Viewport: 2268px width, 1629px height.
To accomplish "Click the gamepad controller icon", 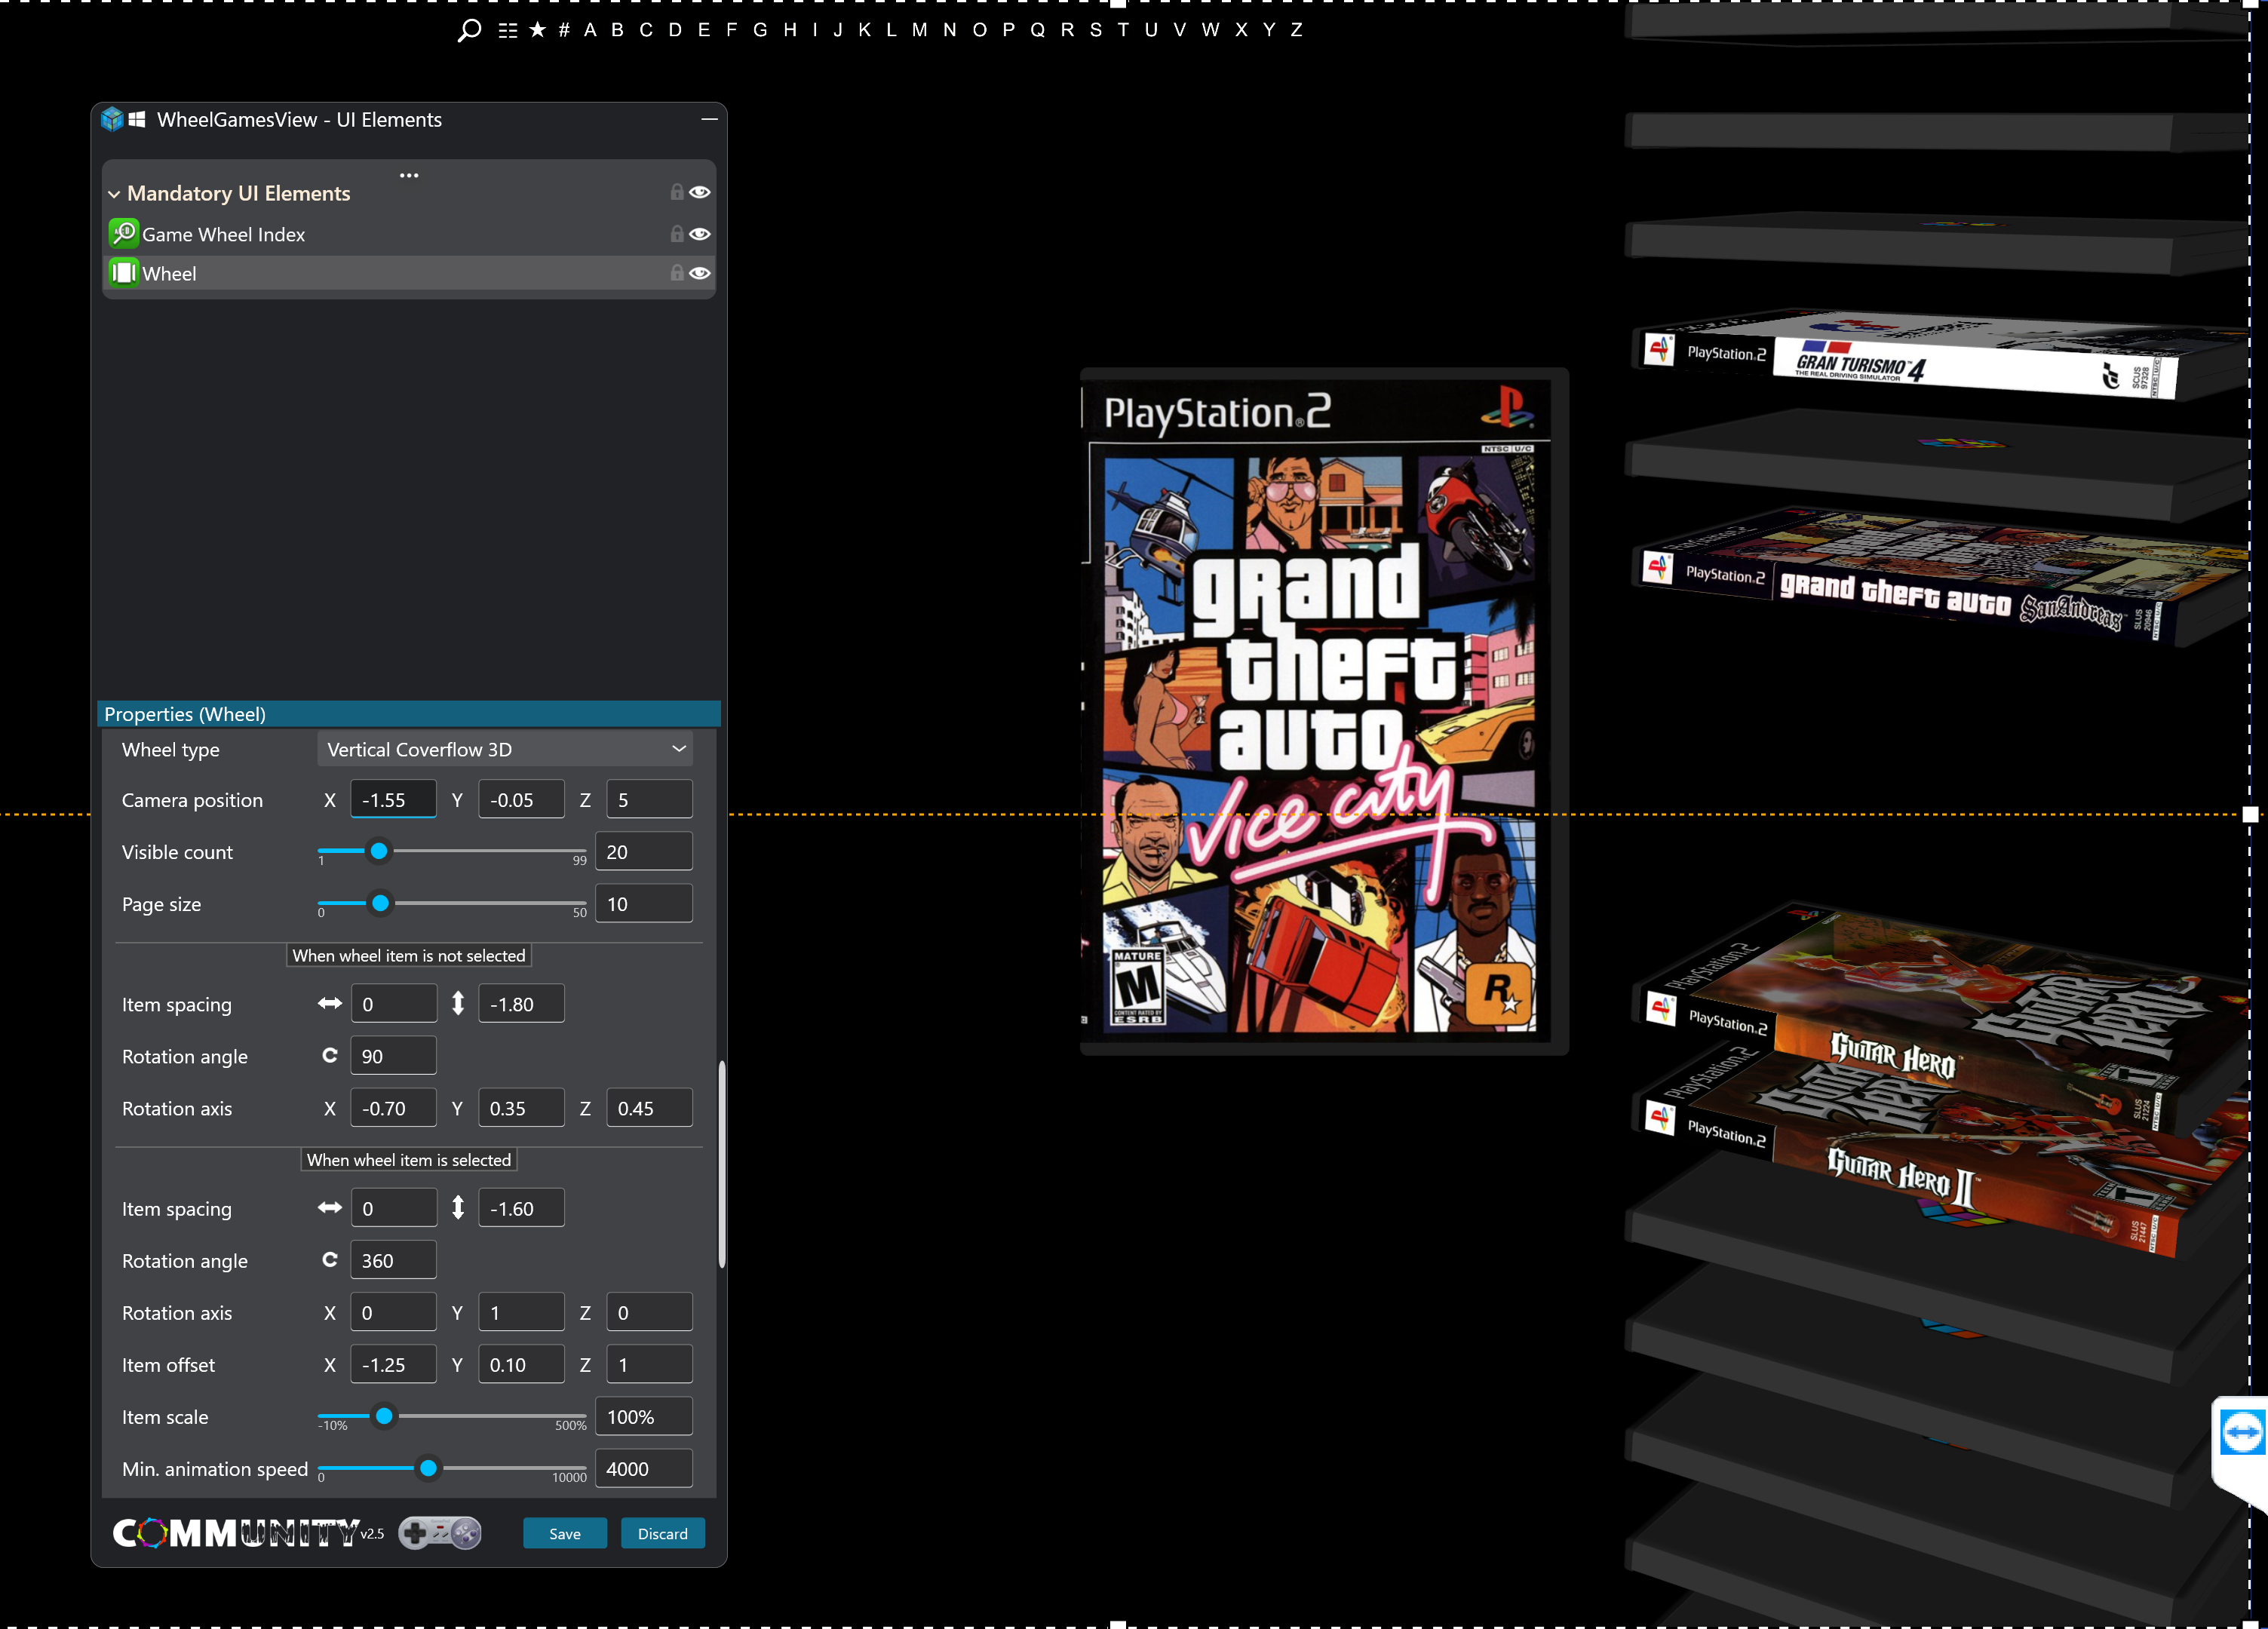I will coord(440,1532).
